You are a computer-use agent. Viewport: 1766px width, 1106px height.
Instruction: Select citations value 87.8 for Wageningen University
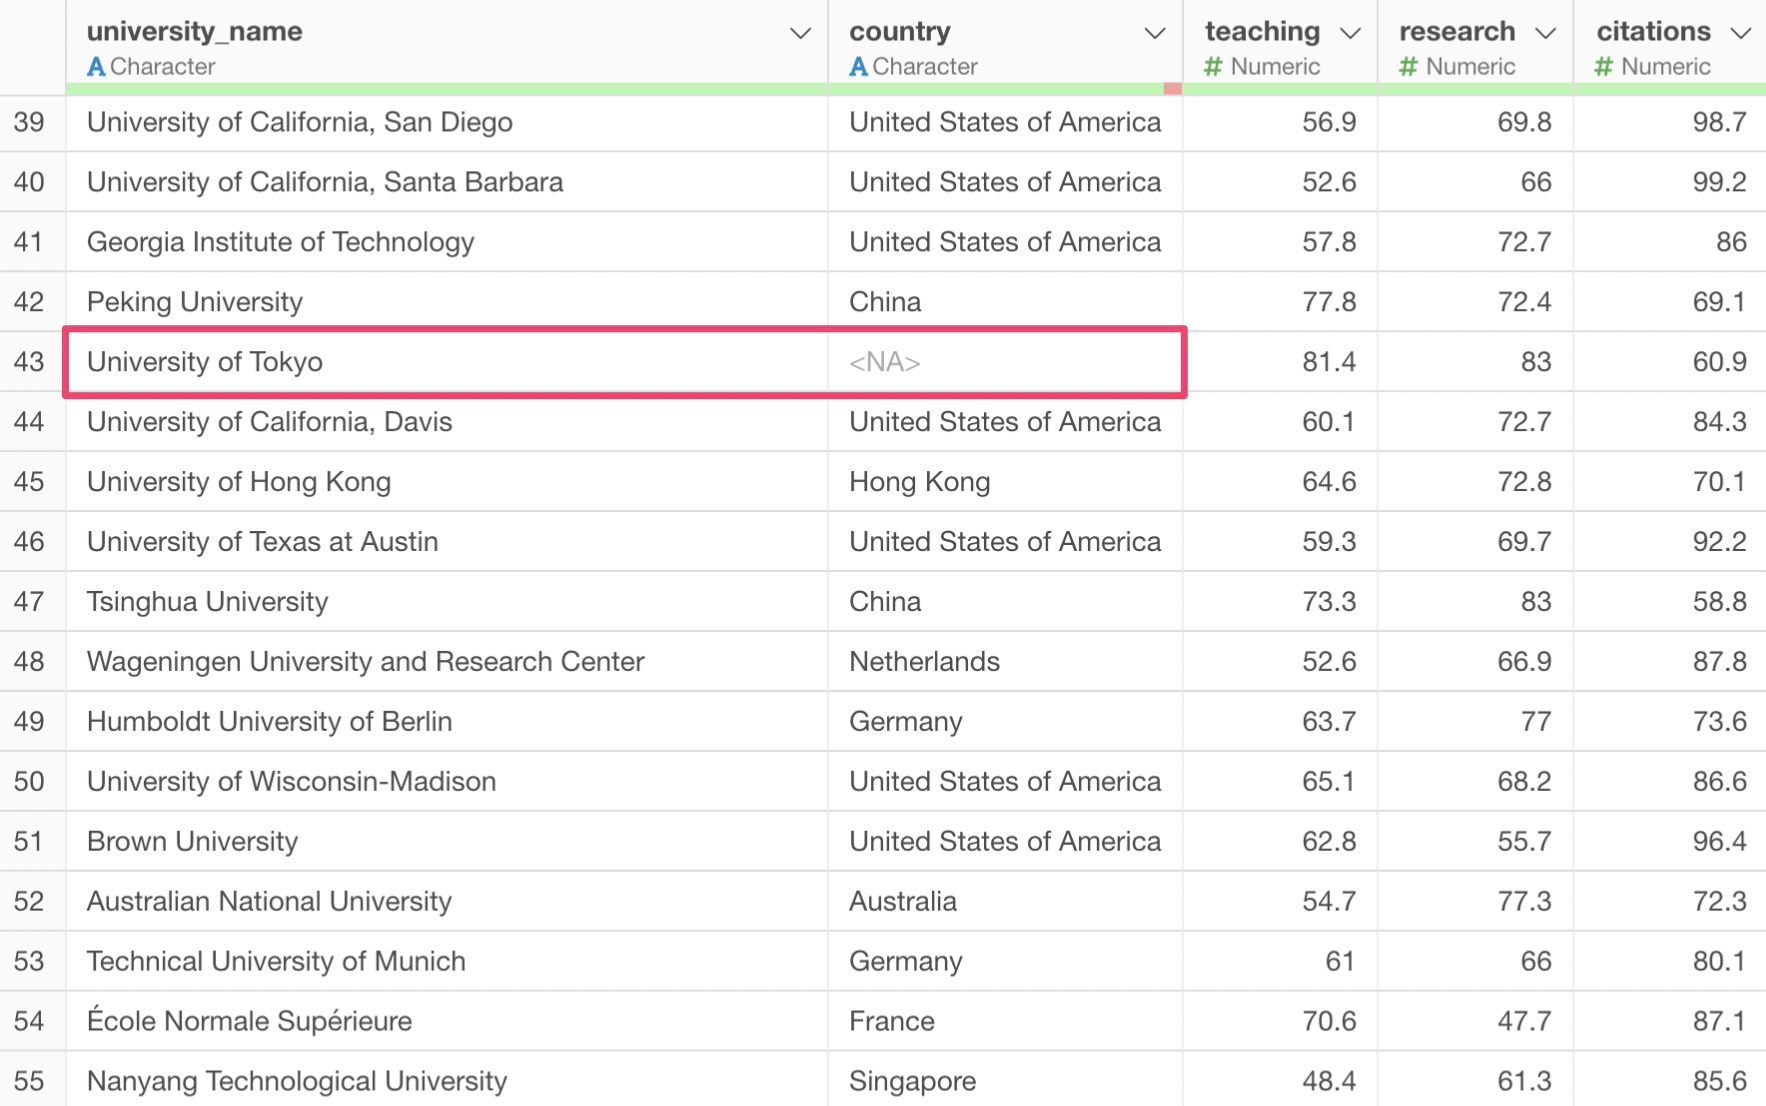(1670, 662)
